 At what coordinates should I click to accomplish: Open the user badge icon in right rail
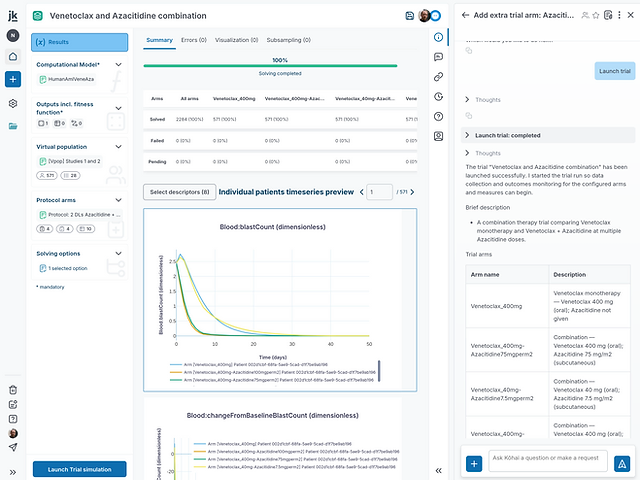pyautogui.click(x=438, y=136)
